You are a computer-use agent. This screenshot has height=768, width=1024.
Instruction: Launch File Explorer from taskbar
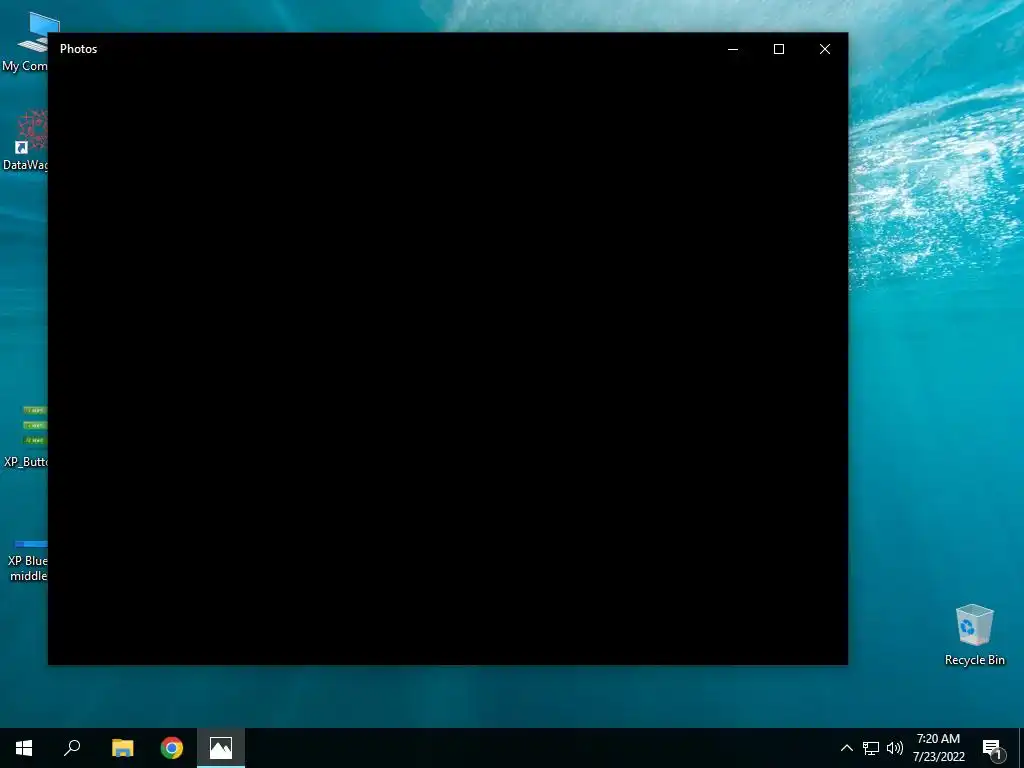coord(122,748)
